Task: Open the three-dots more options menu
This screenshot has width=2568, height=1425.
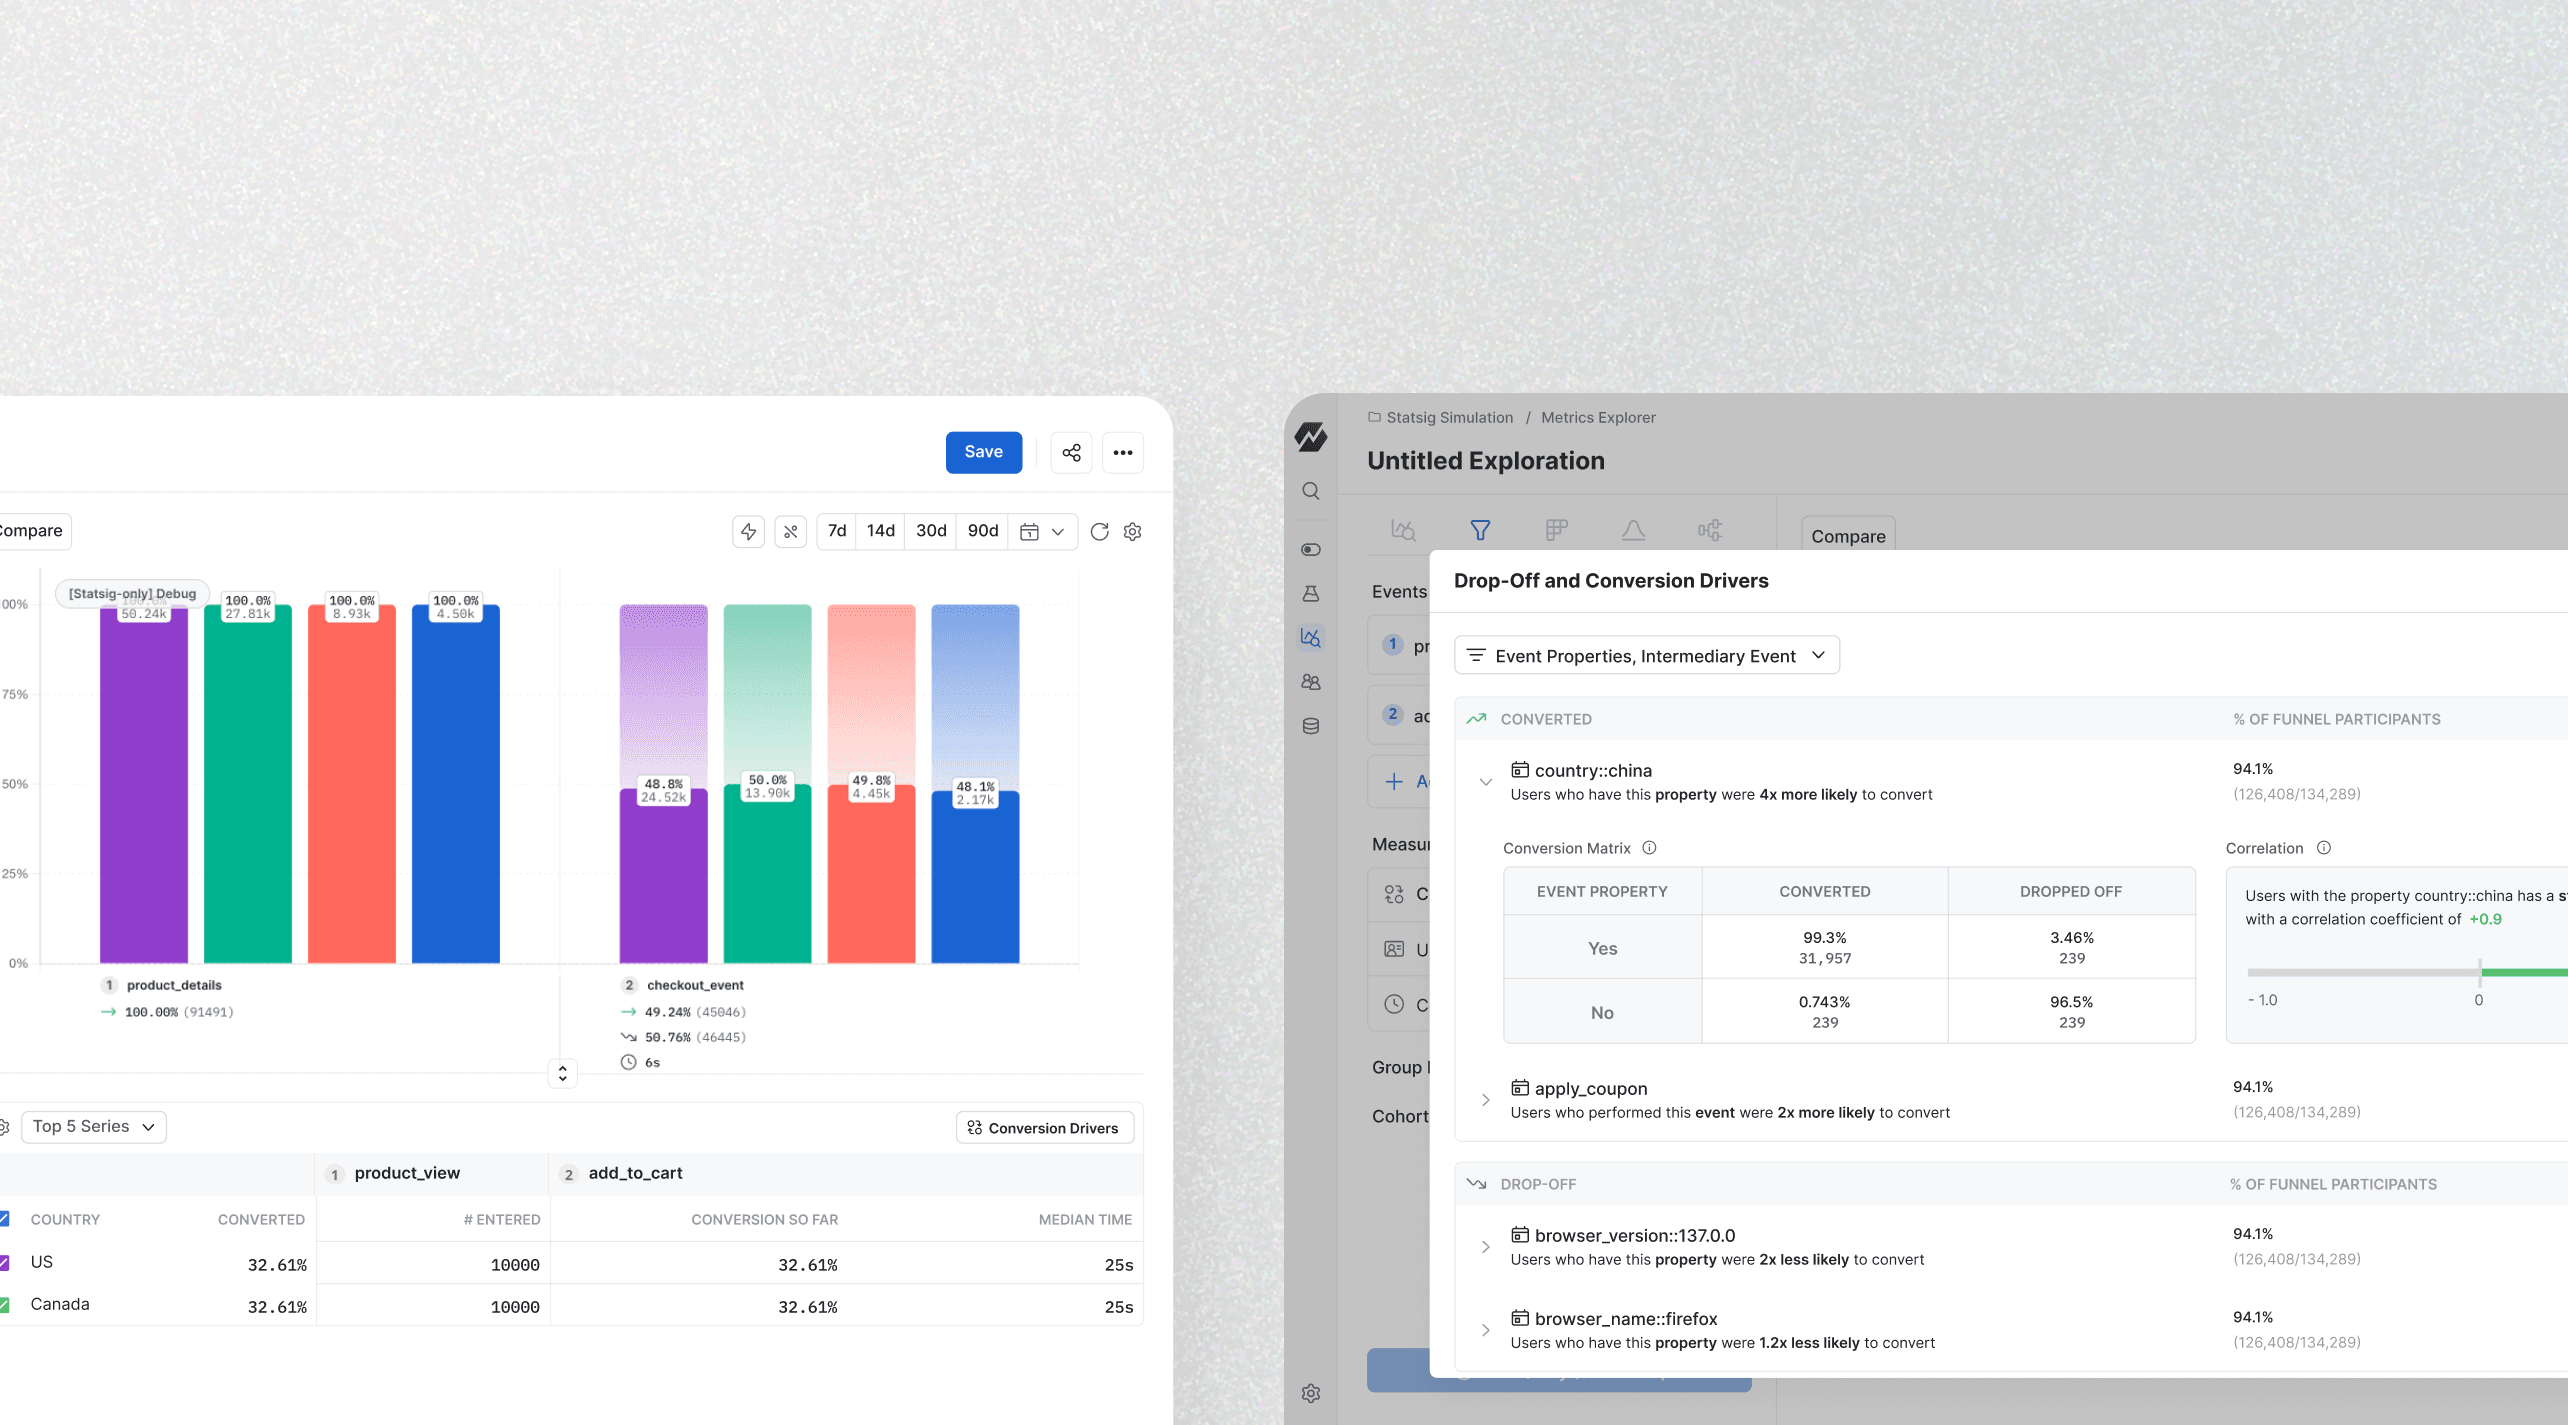Action: 1122,453
